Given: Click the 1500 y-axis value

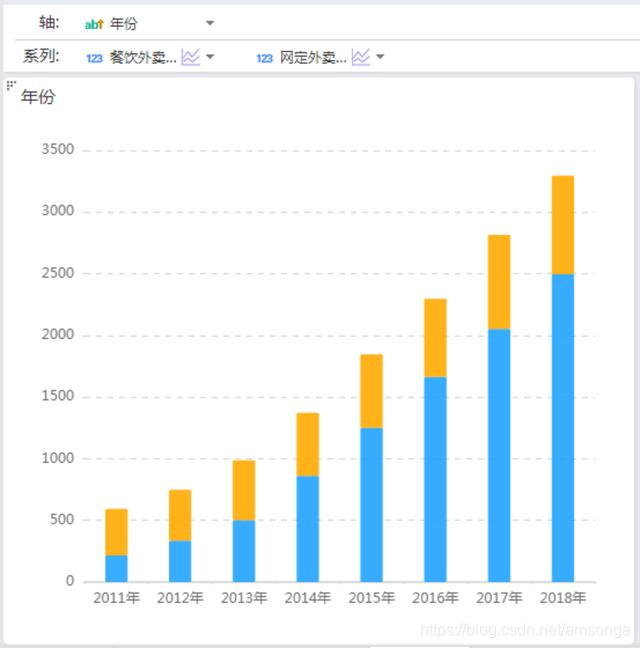Looking at the screenshot, I should pyautogui.click(x=58, y=396).
